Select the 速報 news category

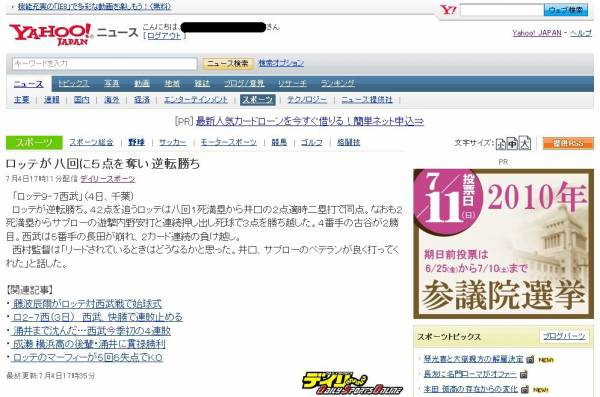click(52, 100)
